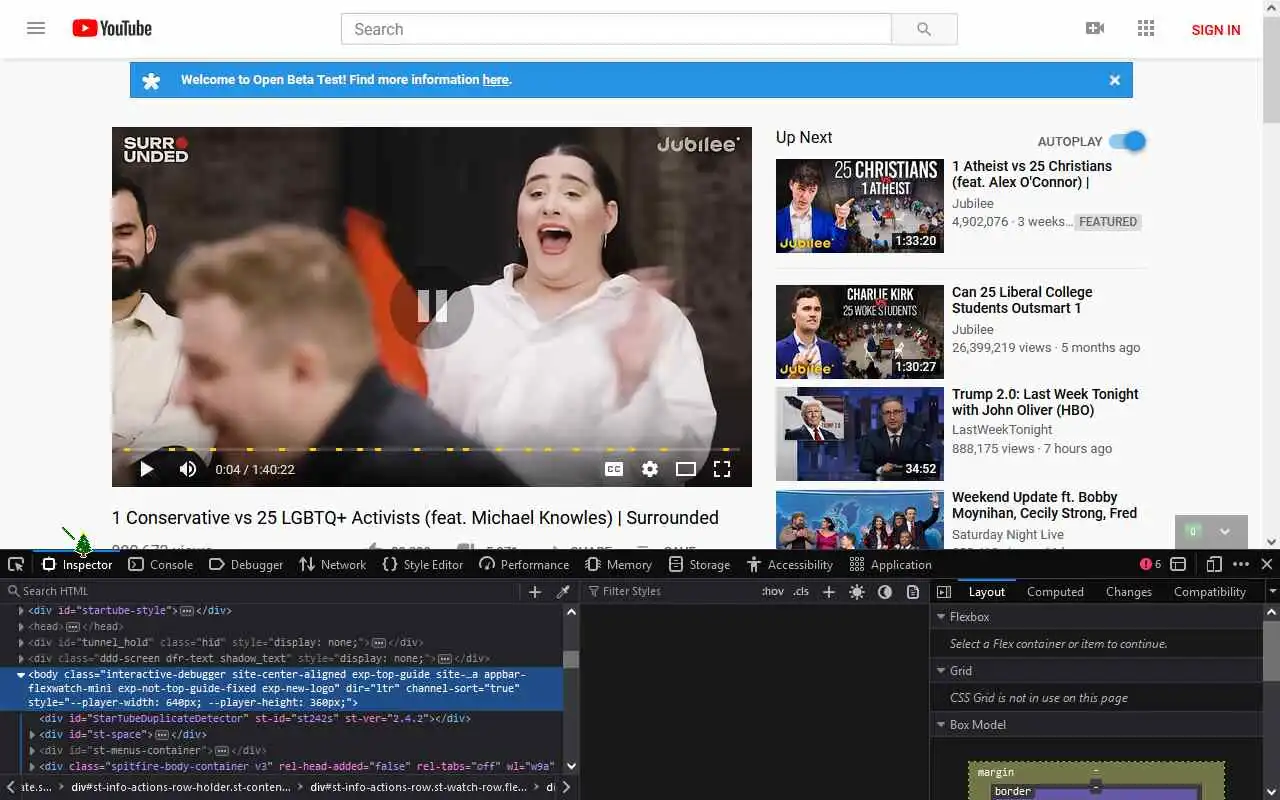
Task: Turn off the Autoplay switch
Action: coord(1127,141)
